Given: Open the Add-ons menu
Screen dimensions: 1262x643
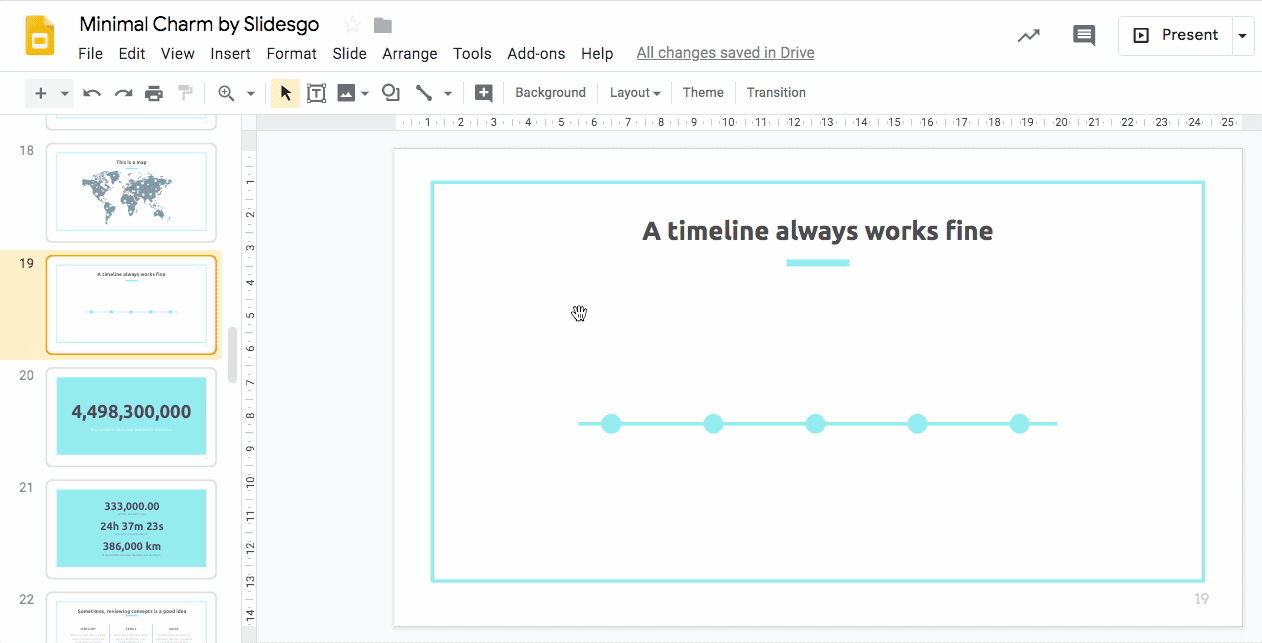Looking at the screenshot, I should click(536, 54).
